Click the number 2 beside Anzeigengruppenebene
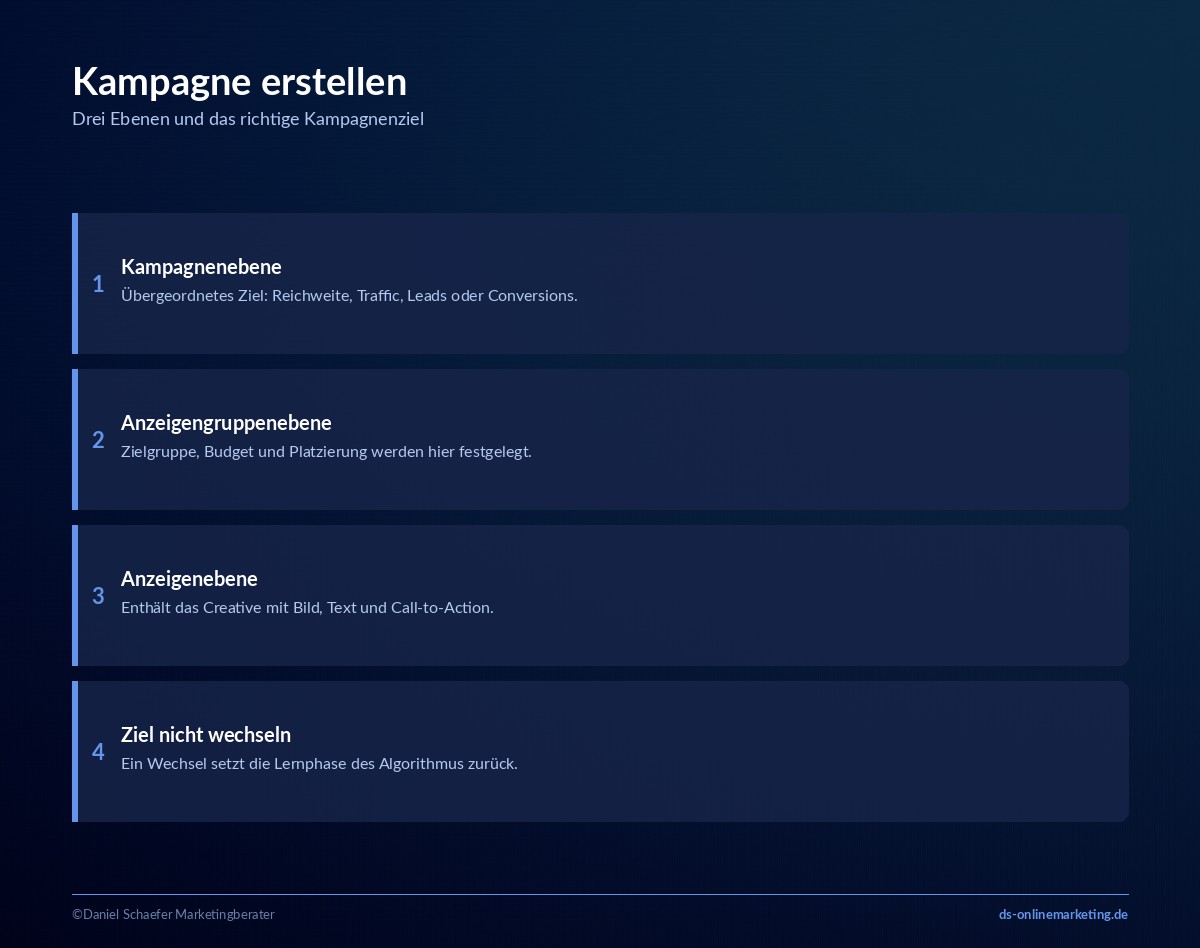 [x=98, y=440]
